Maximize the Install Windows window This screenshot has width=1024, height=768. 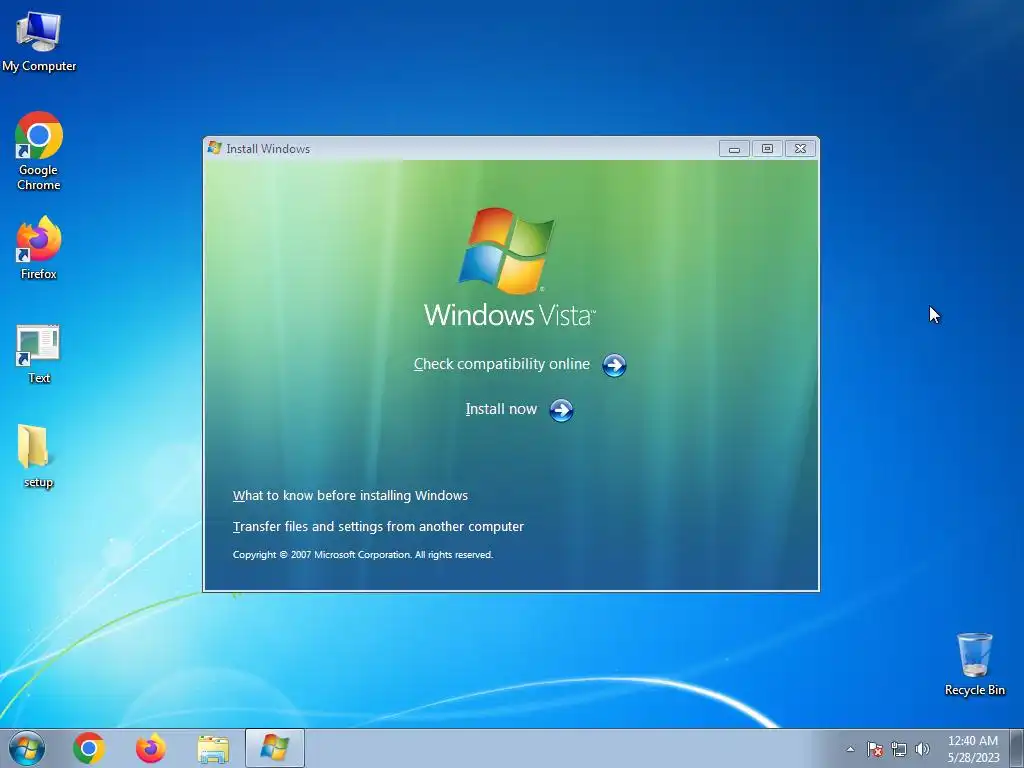point(767,149)
